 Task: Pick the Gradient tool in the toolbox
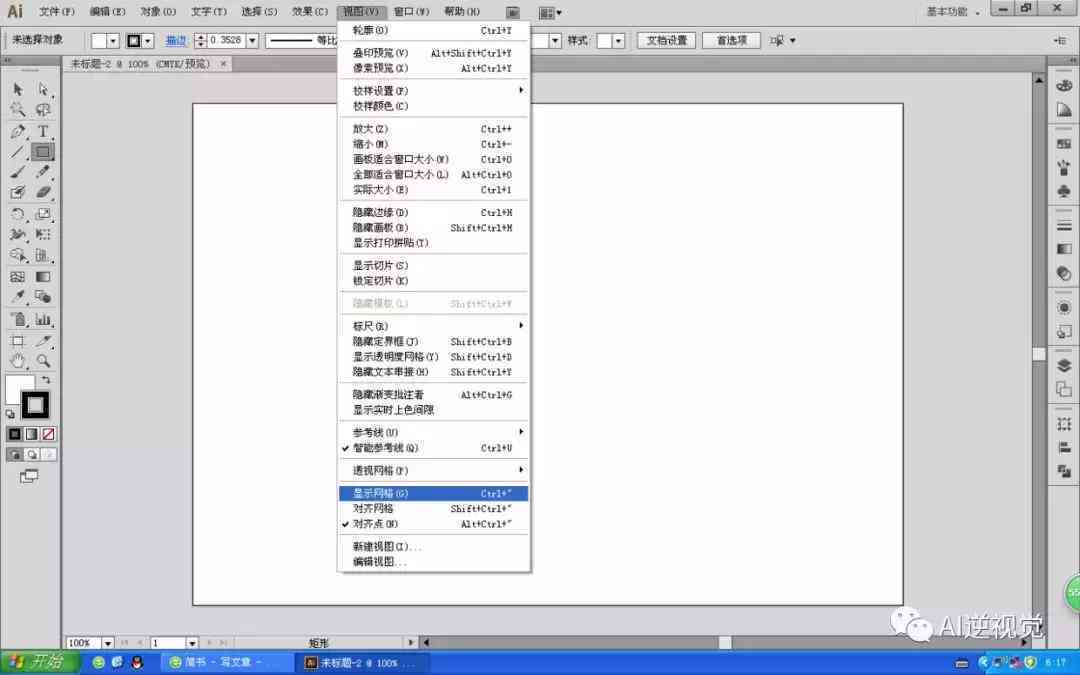pyautogui.click(x=43, y=277)
